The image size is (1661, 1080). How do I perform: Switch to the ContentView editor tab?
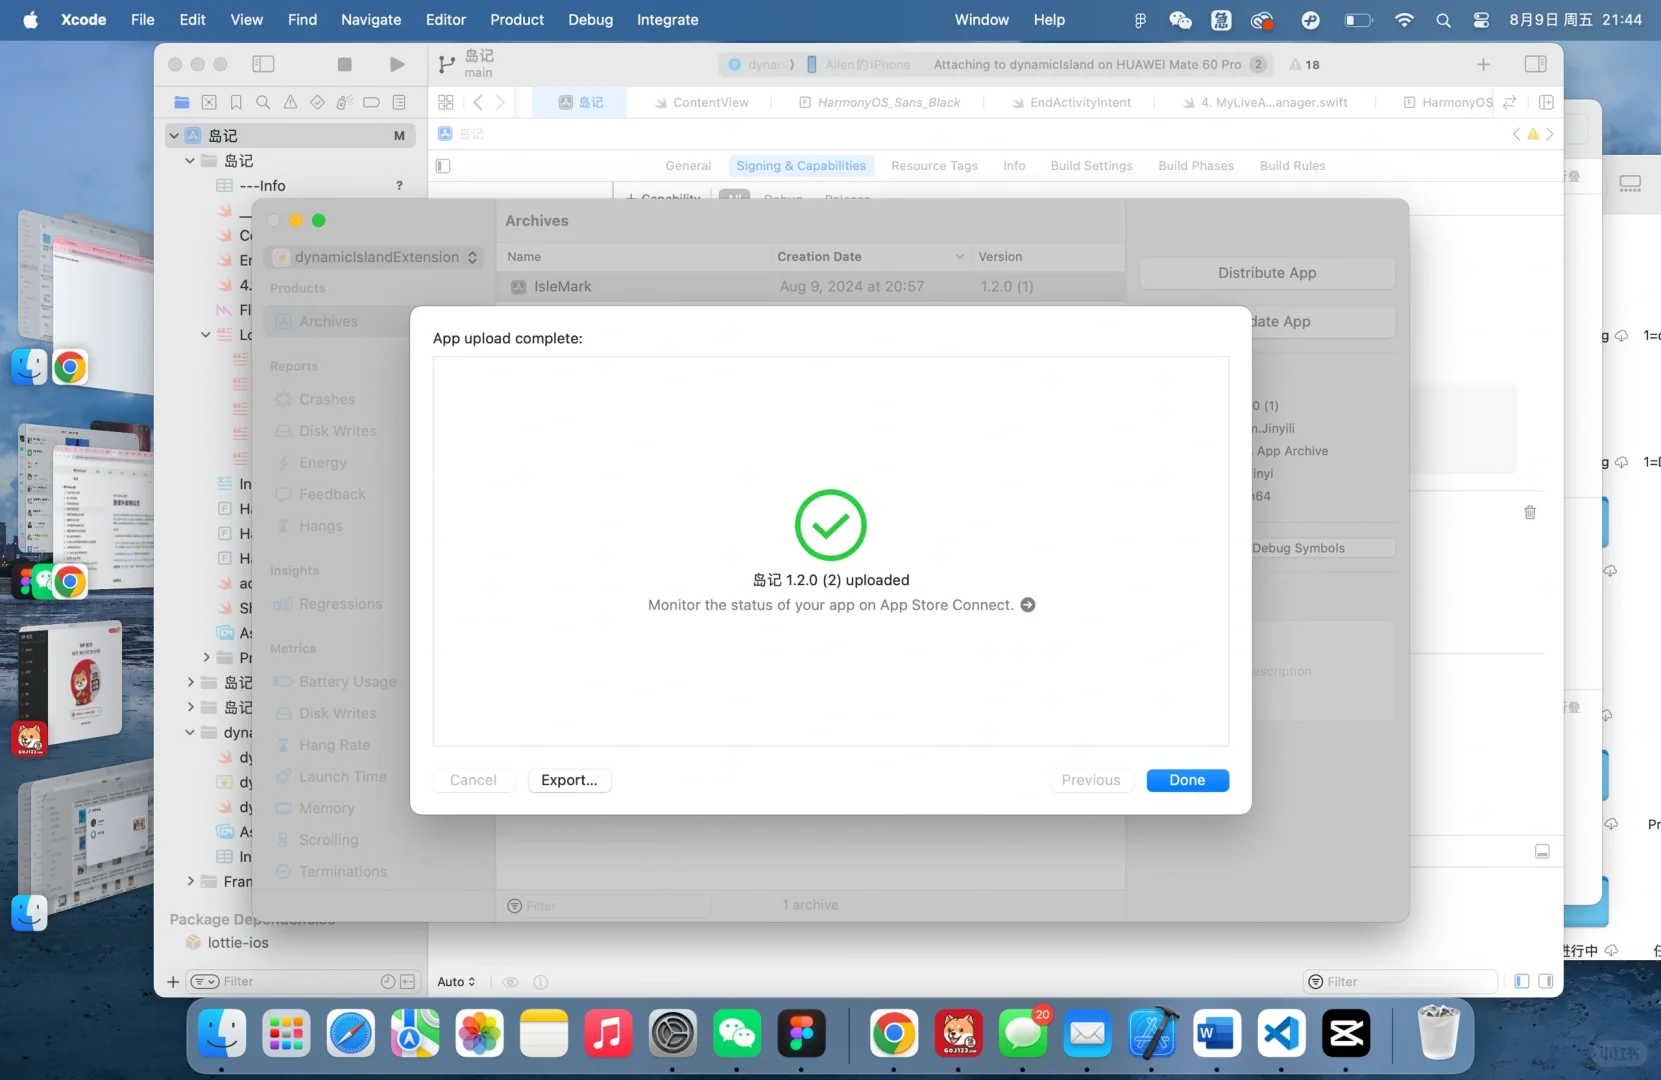701,102
